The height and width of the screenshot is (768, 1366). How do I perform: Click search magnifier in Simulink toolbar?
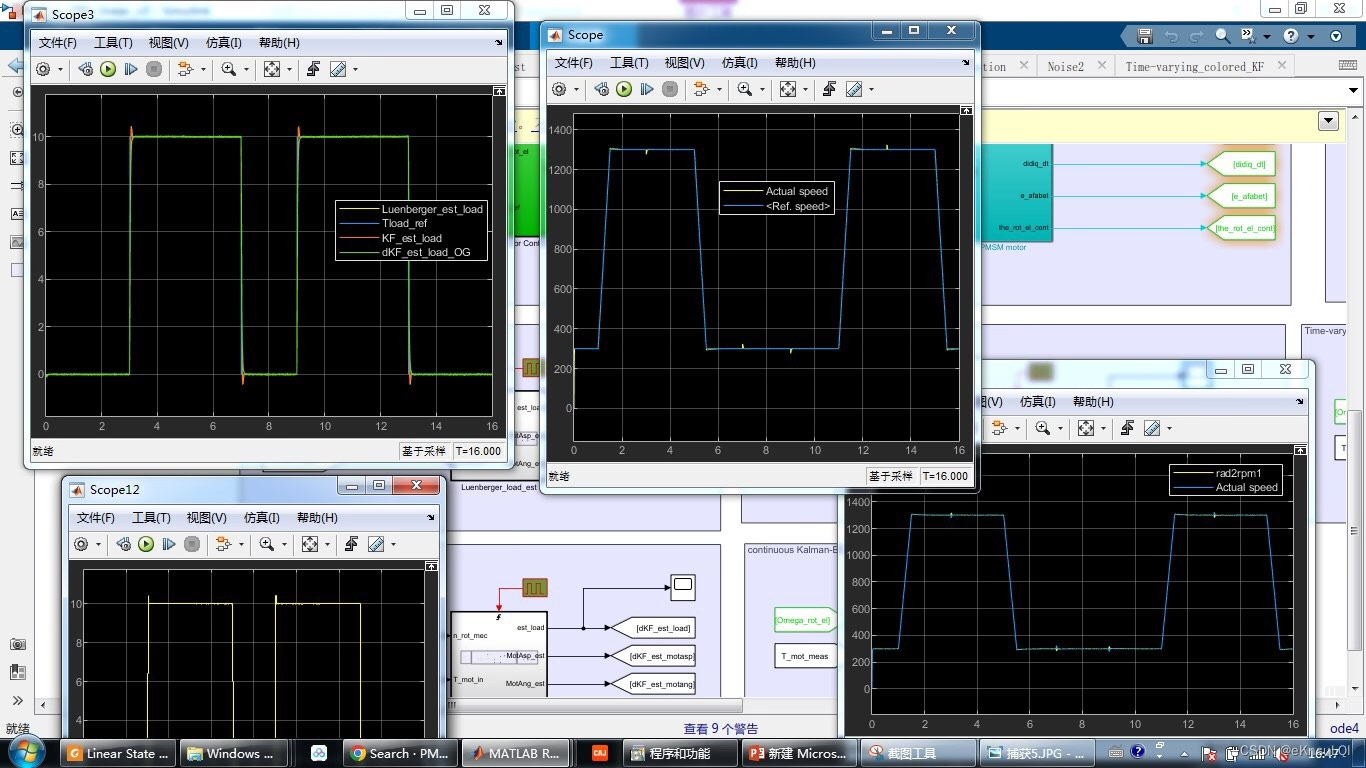pos(1223,36)
